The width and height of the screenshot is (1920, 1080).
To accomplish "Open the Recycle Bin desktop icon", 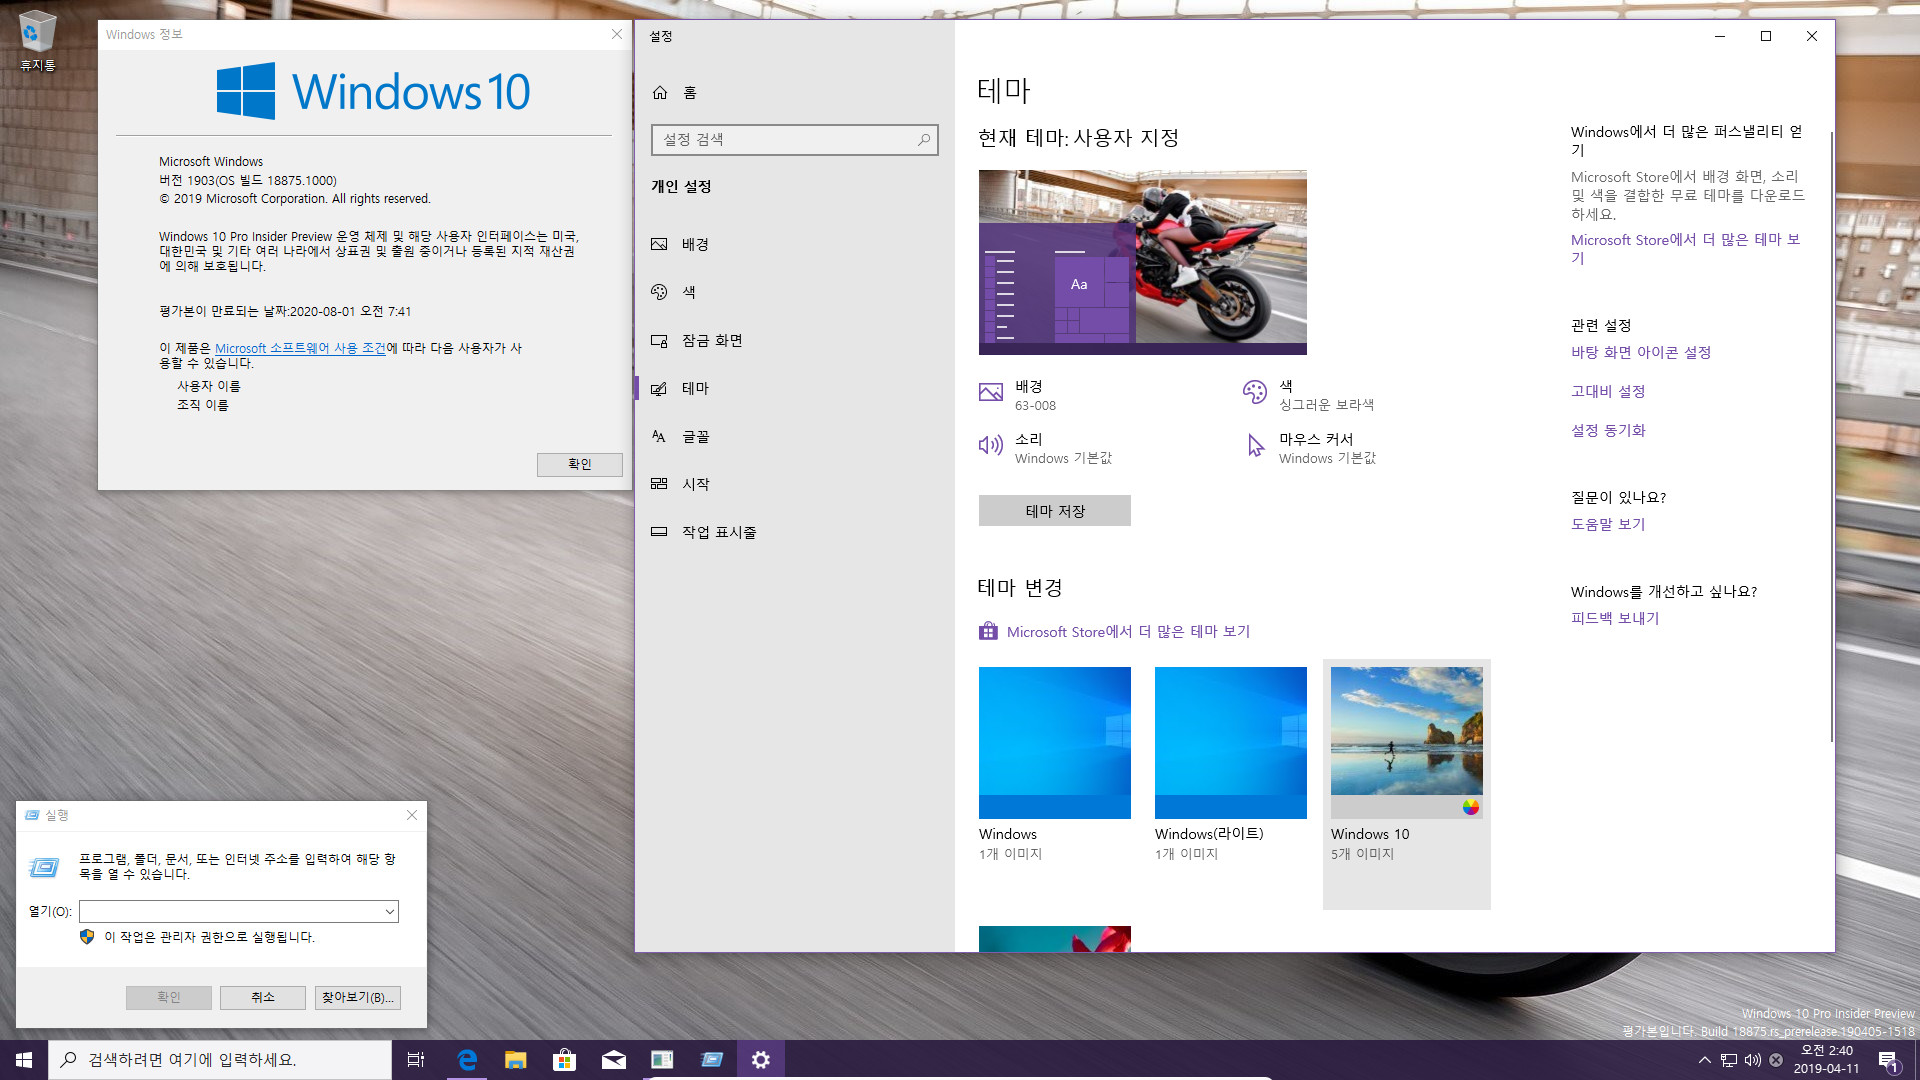I will [37, 42].
